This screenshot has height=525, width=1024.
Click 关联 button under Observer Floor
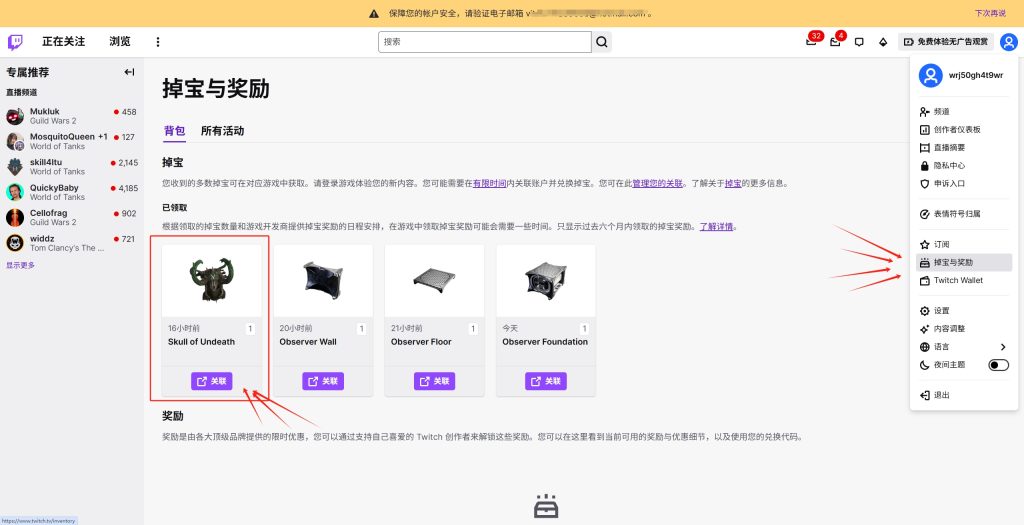click(434, 381)
